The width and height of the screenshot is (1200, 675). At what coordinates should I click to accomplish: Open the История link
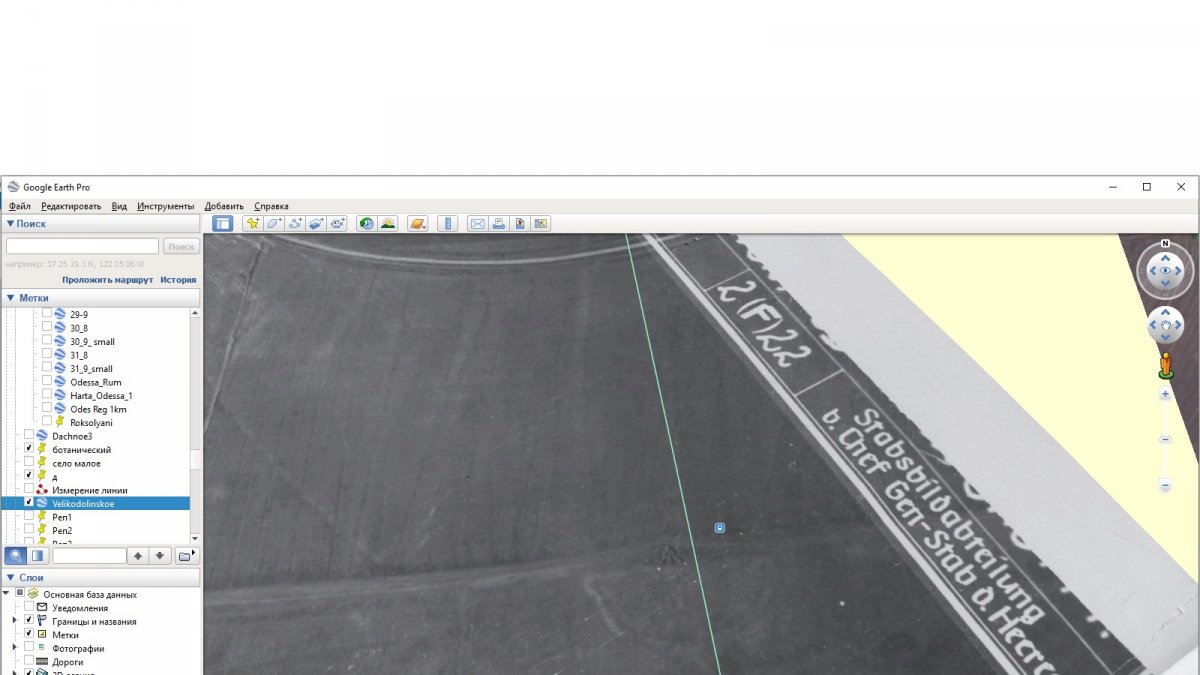[178, 280]
